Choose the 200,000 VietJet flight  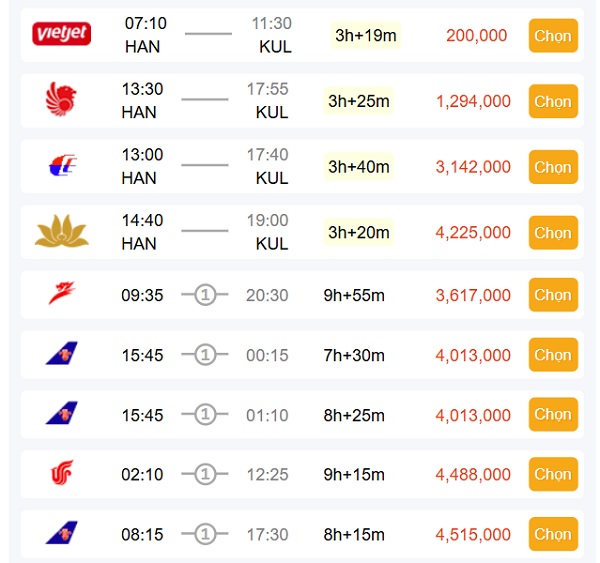(552, 35)
